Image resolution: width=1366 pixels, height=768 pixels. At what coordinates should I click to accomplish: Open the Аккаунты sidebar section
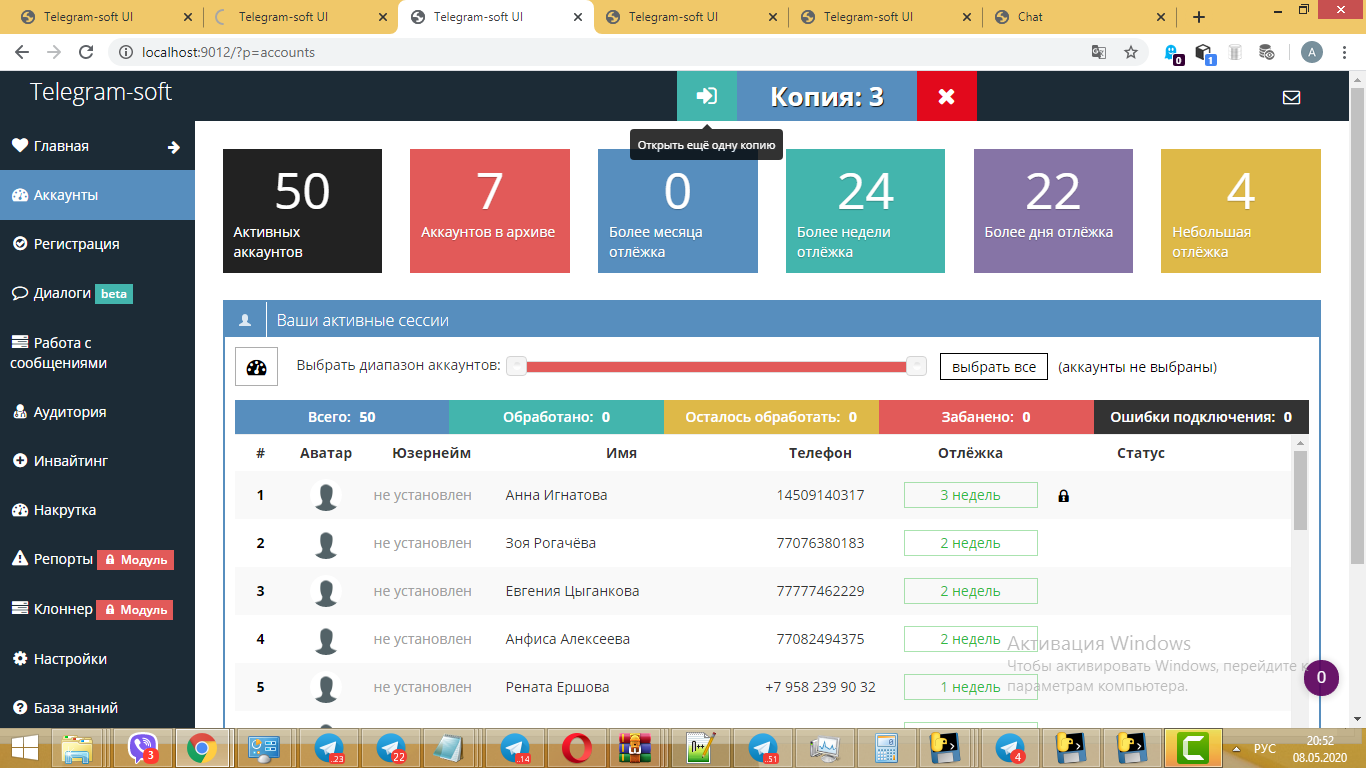click(x=97, y=195)
